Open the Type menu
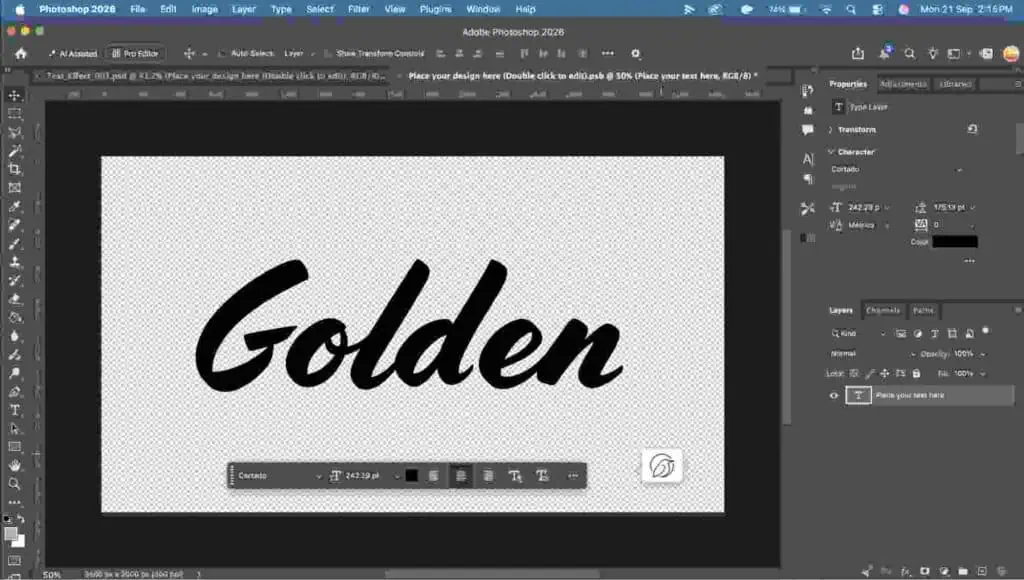 click(x=281, y=9)
